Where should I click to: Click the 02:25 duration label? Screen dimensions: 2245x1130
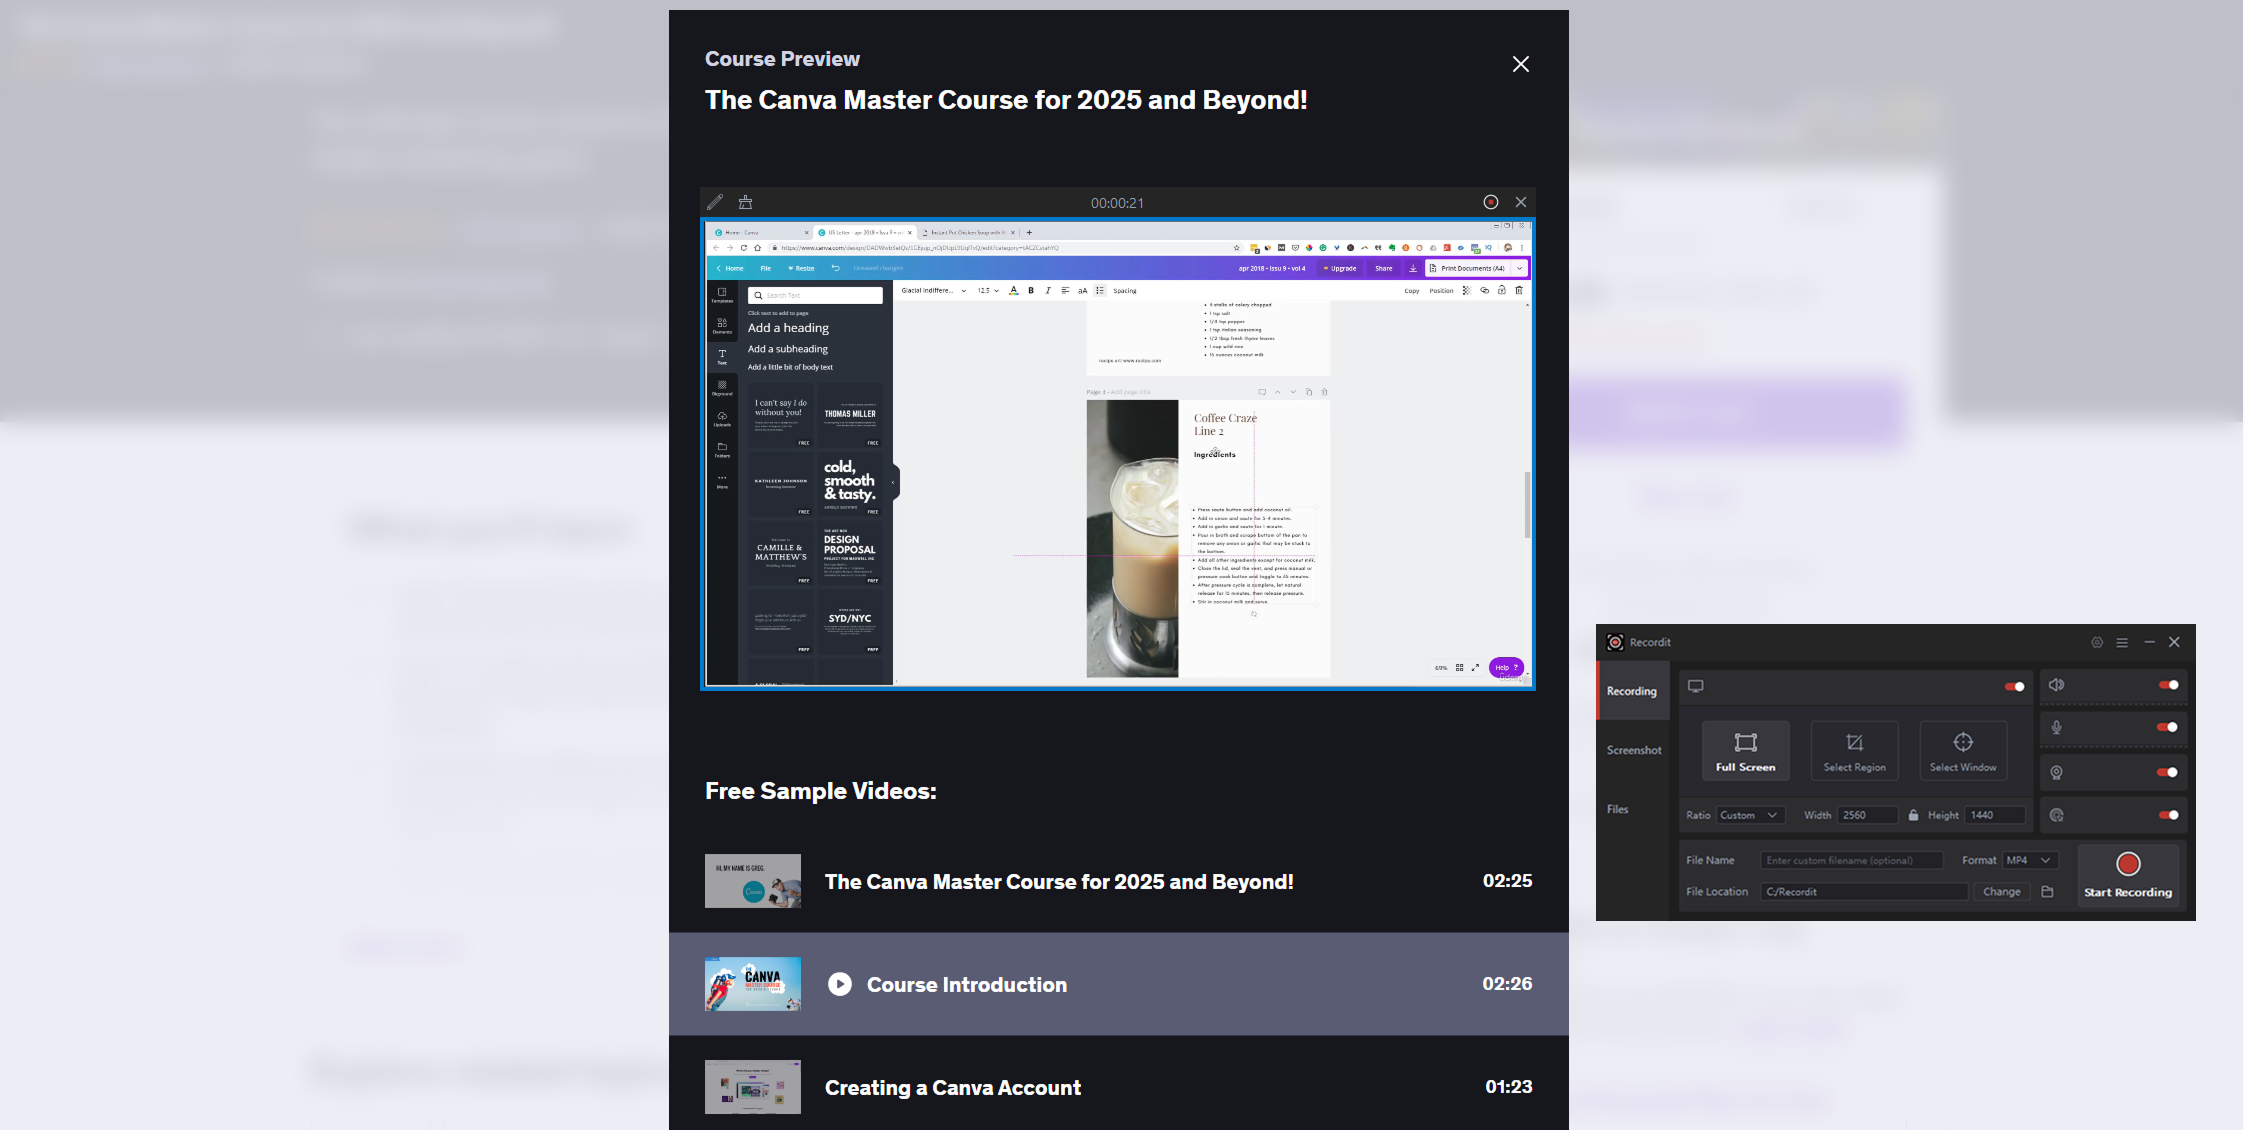click(1507, 881)
